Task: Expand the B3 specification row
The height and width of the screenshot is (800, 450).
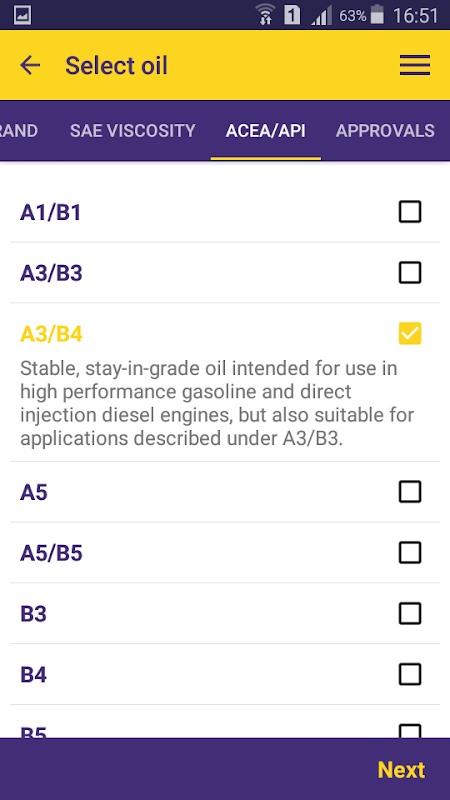Action: point(224,613)
